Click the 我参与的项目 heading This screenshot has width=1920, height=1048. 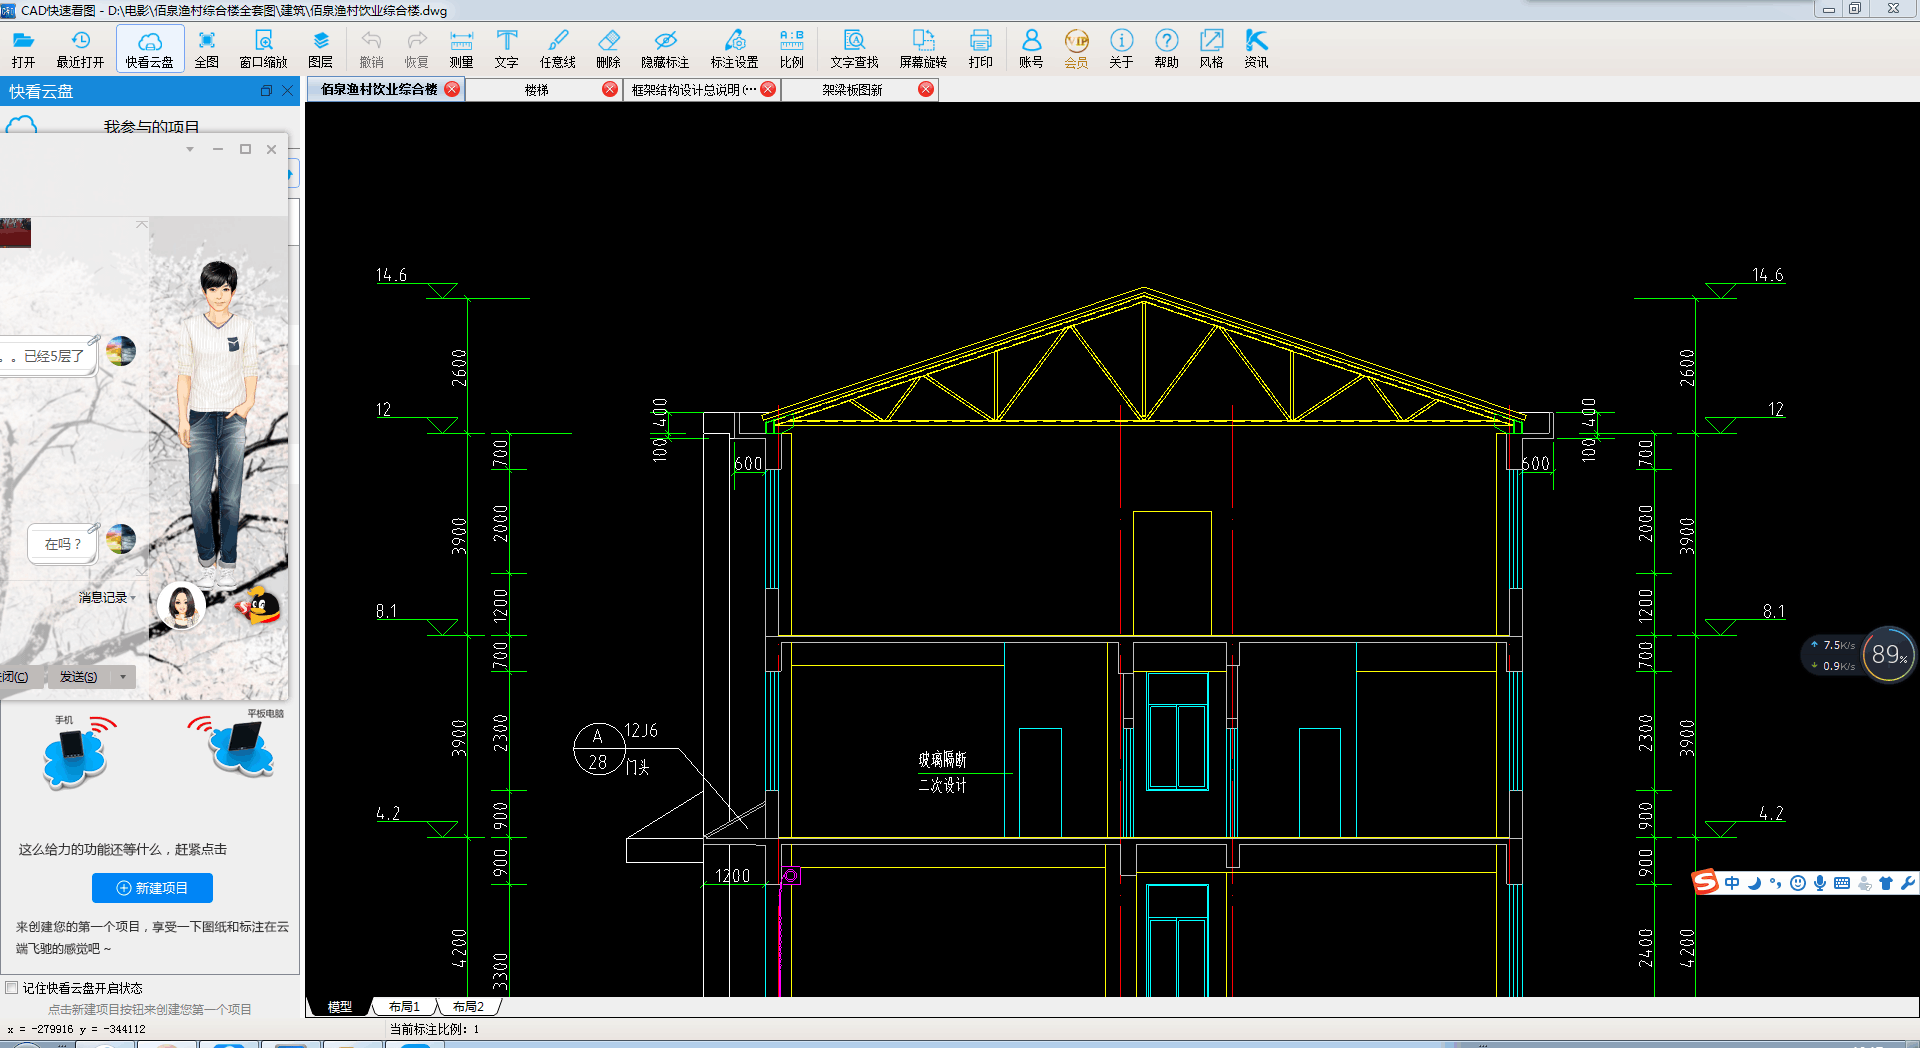point(151,127)
